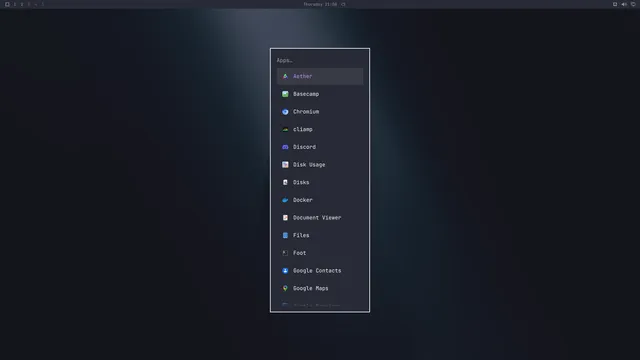640x360 pixels.
Task: Click the launcher icon in top-left bar
Action: (7, 4)
